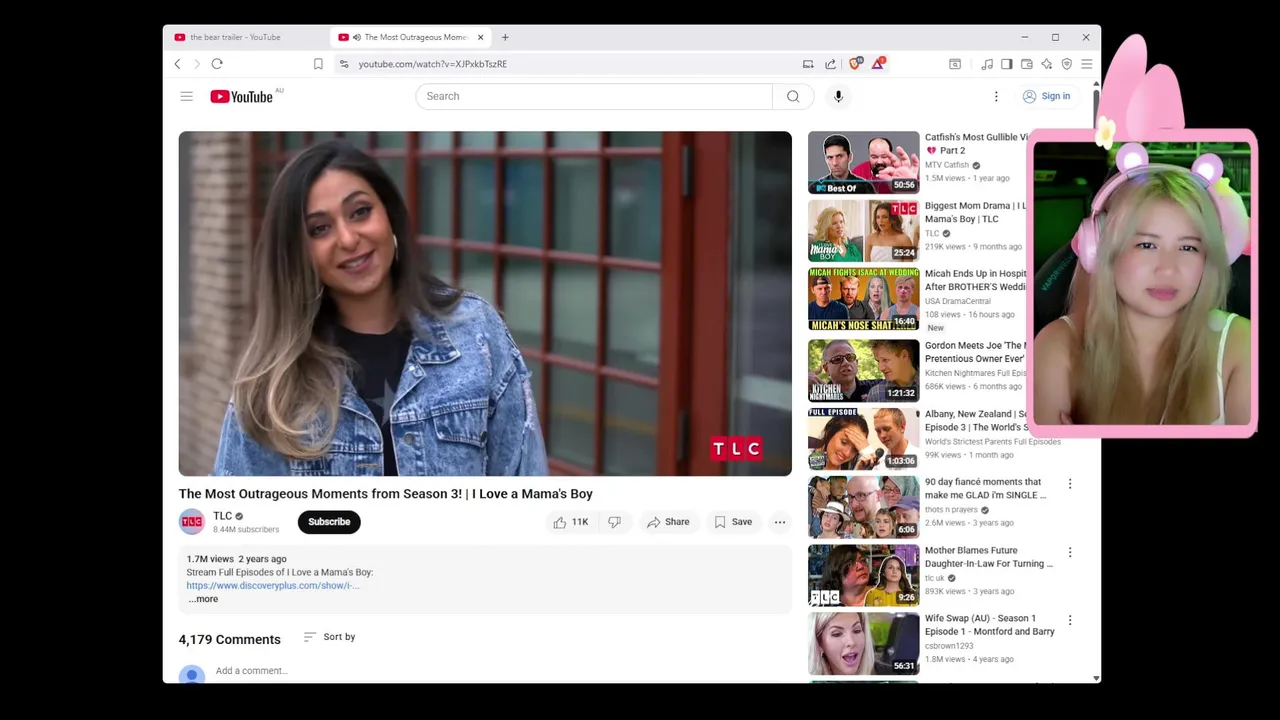Switch to the bear trailer tab
This screenshot has width=1280, height=720.
[235, 37]
